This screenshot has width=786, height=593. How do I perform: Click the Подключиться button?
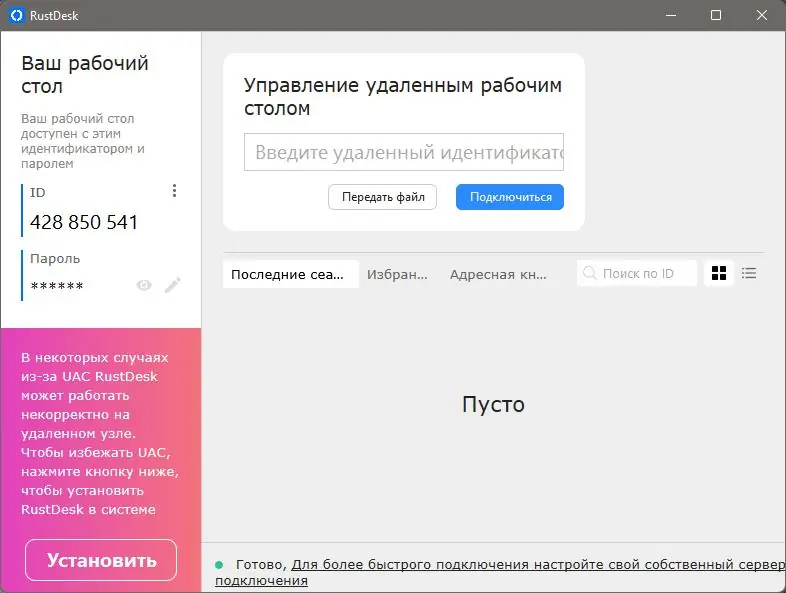(x=510, y=197)
